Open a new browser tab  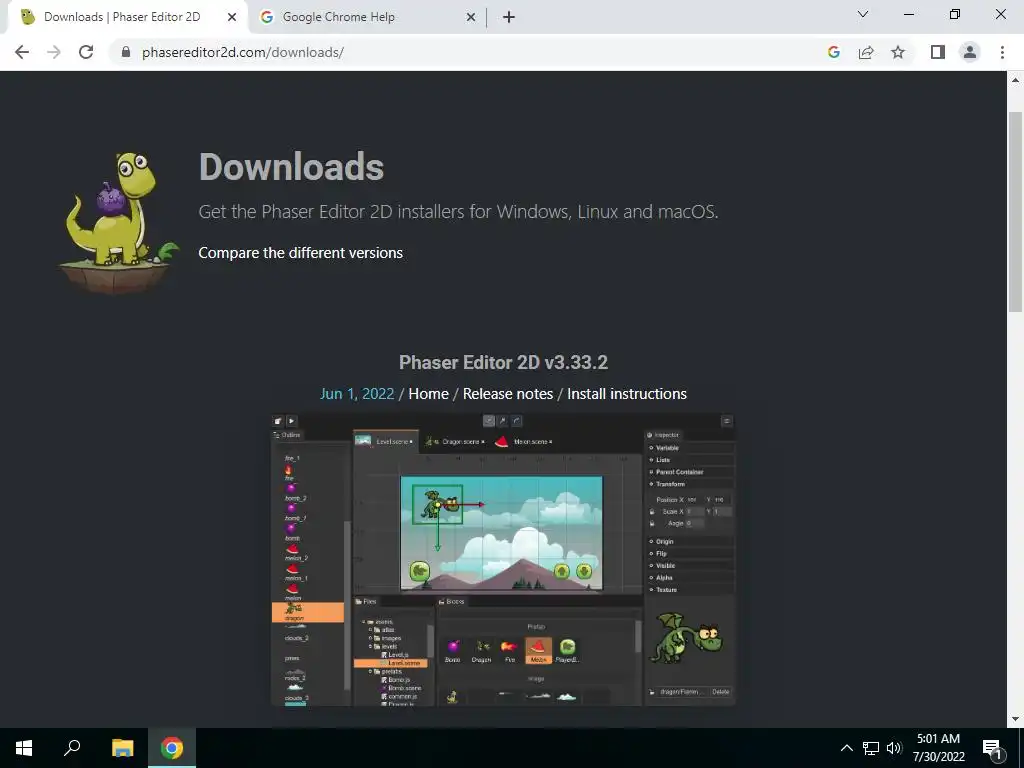(x=509, y=17)
